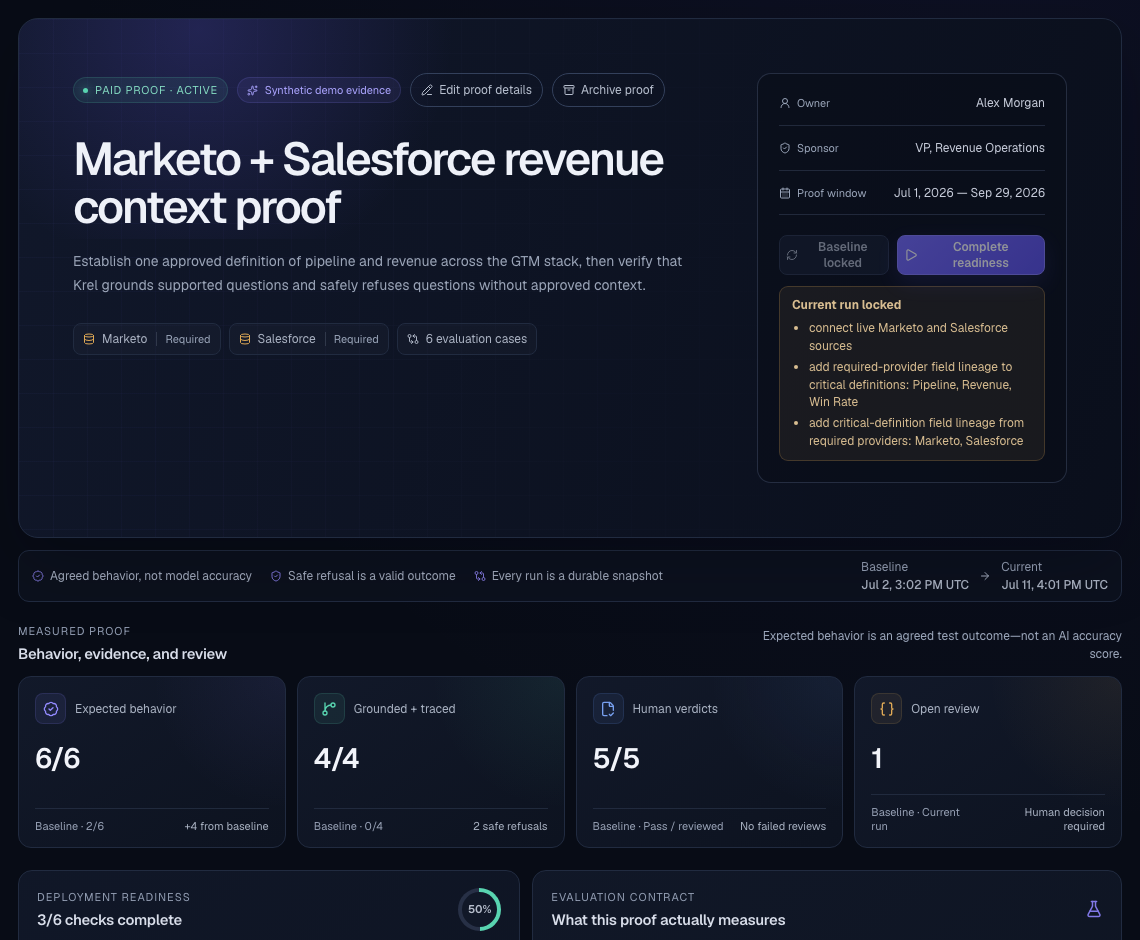Click the proof window dates Jul 1, 2026 — Sep 29, 2026

click(969, 193)
